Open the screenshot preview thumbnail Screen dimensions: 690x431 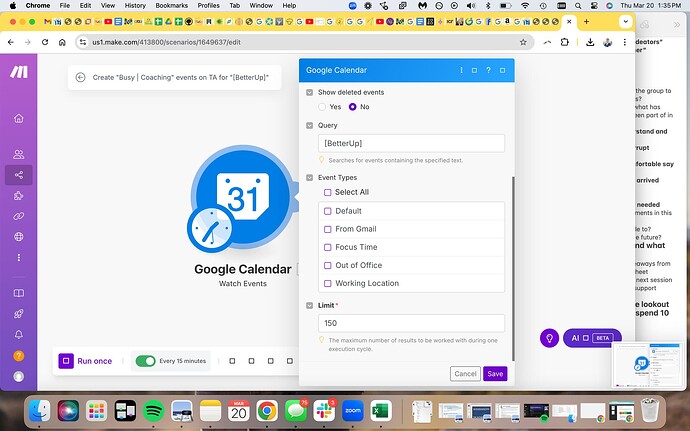[647, 365]
